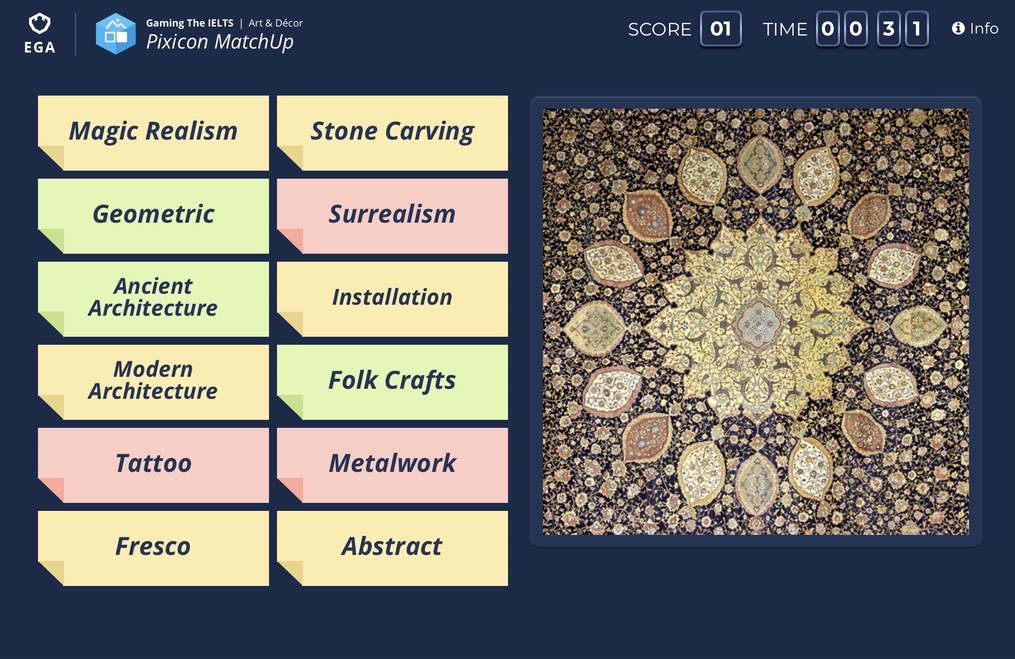Image resolution: width=1015 pixels, height=659 pixels.
Task: Choose the Stone Carving card
Action: pyautogui.click(x=392, y=133)
